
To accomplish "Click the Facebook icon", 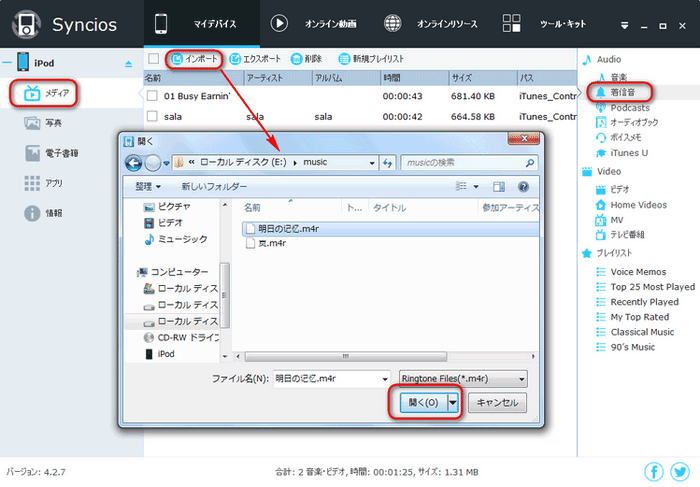I will point(654,471).
